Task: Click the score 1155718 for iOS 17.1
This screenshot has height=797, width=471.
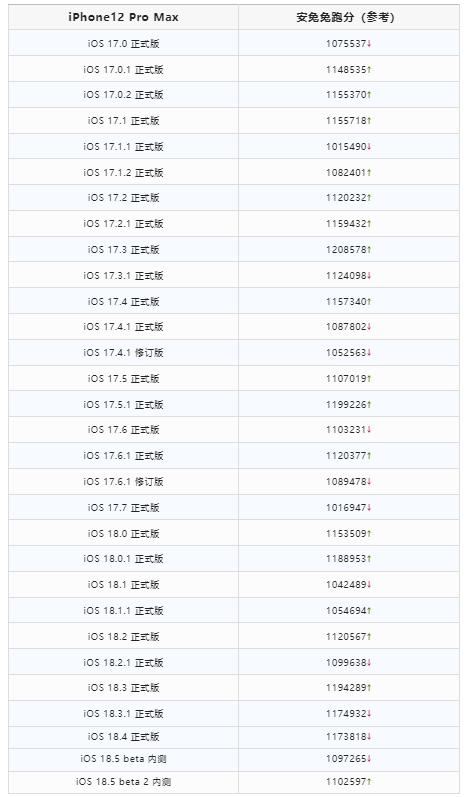Action: (x=346, y=121)
